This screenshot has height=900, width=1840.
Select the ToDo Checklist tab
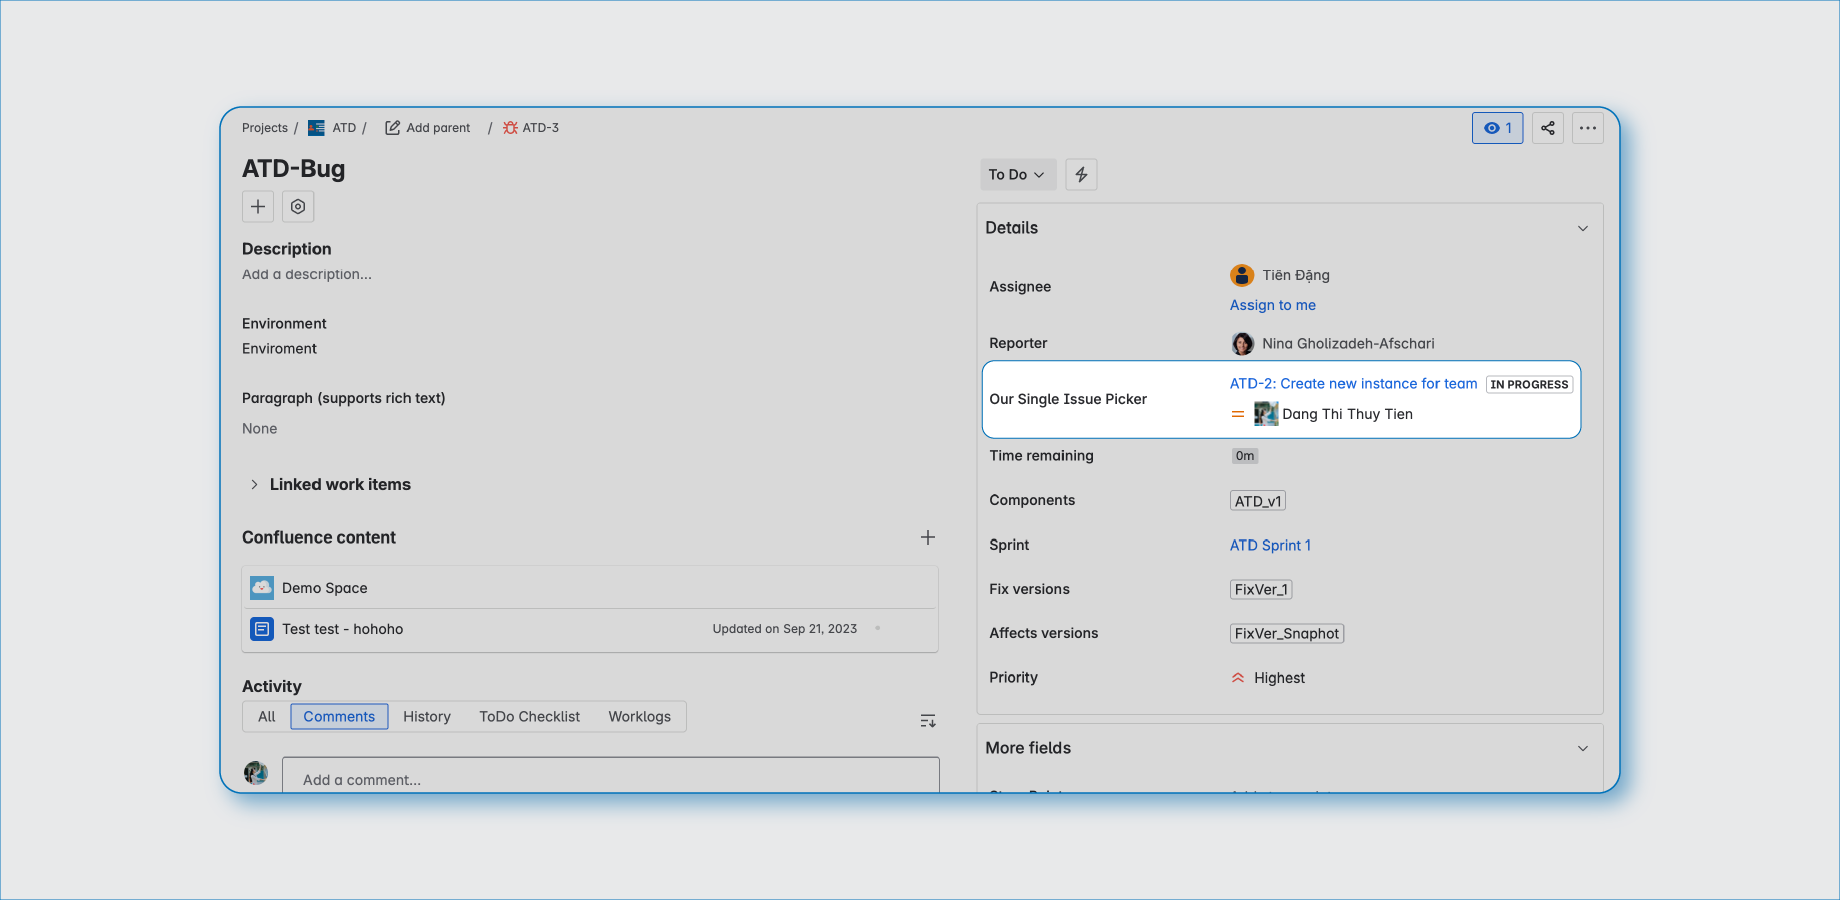pos(529,717)
